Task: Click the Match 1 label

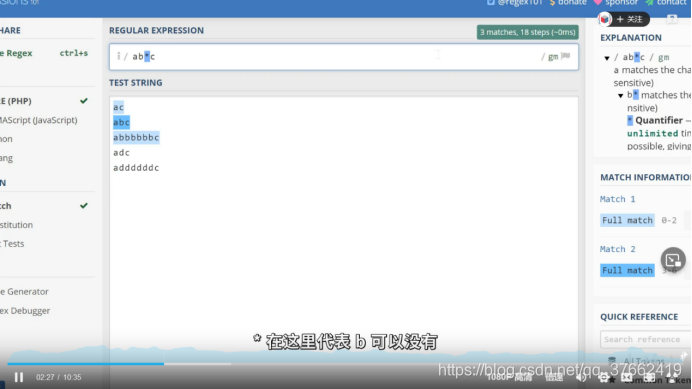Action: coord(617,199)
